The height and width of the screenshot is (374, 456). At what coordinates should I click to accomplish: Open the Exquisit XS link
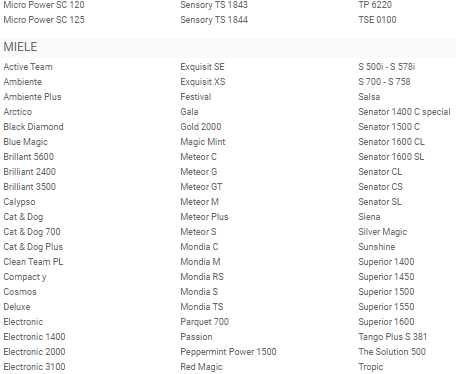pyautogui.click(x=203, y=82)
